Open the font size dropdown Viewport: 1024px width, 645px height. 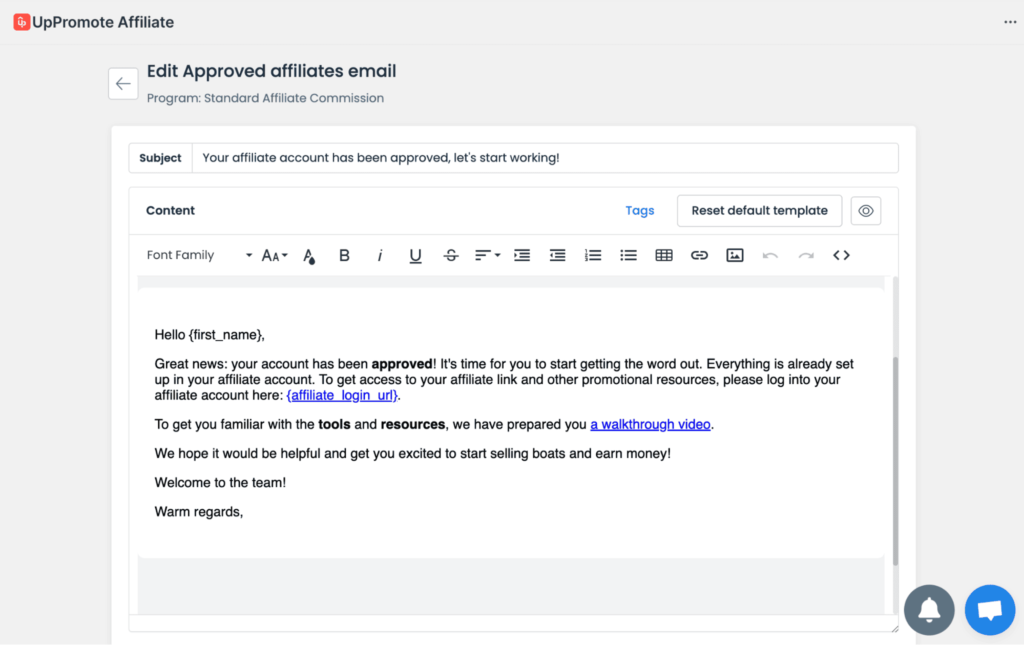click(274, 255)
